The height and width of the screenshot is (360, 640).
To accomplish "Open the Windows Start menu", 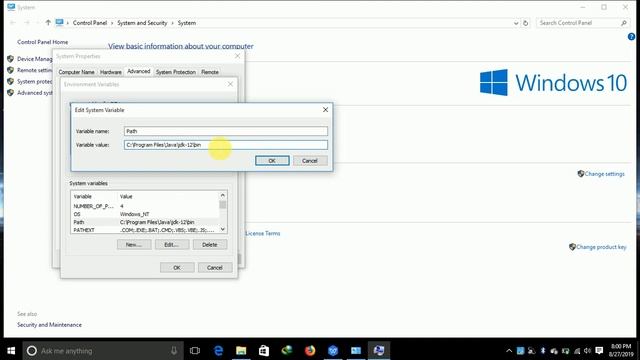I will coord(11,351).
